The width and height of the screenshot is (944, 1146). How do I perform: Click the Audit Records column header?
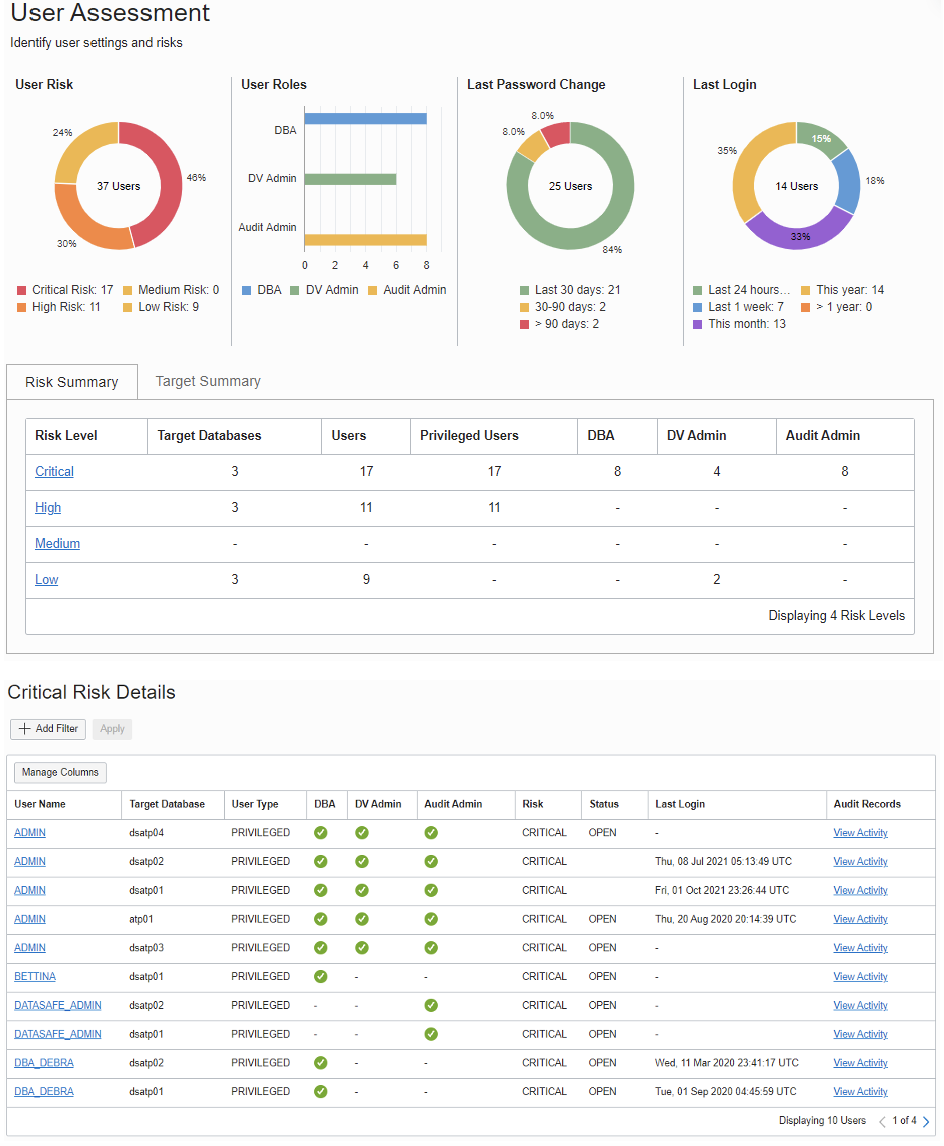pyautogui.click(x=867, y=804)
